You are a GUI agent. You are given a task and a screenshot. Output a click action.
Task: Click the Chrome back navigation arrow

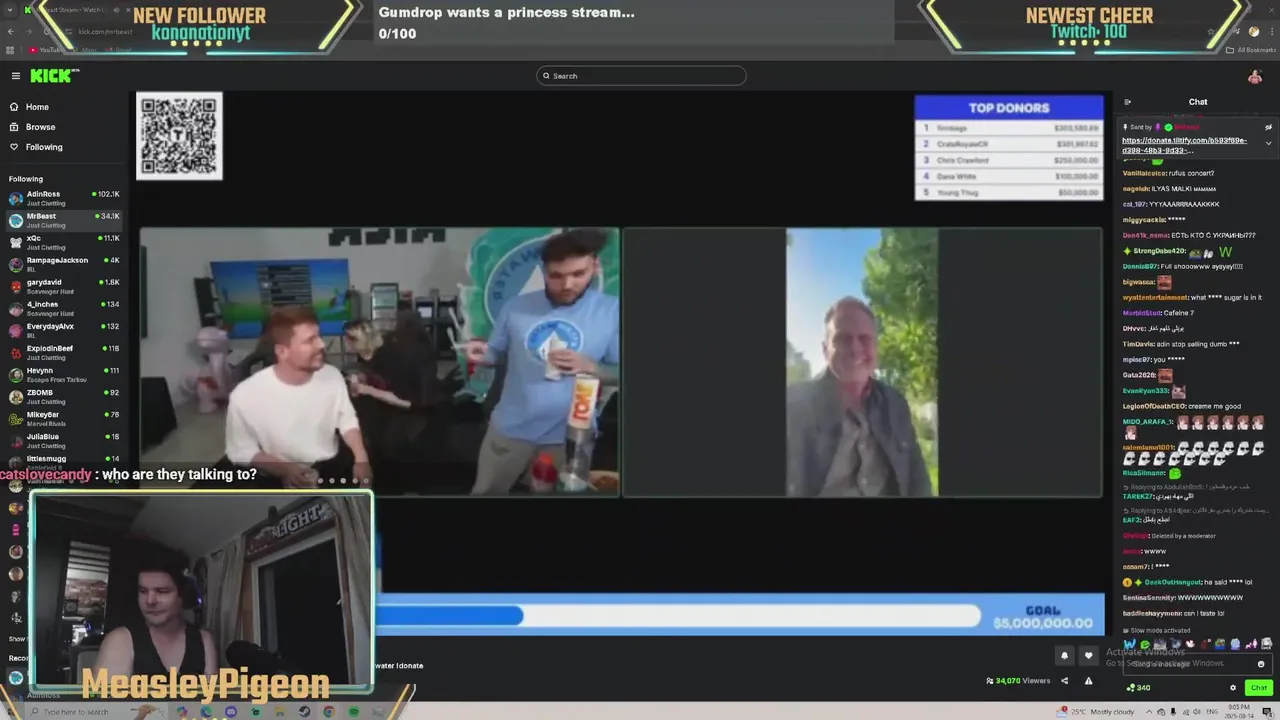click(11, 32)
